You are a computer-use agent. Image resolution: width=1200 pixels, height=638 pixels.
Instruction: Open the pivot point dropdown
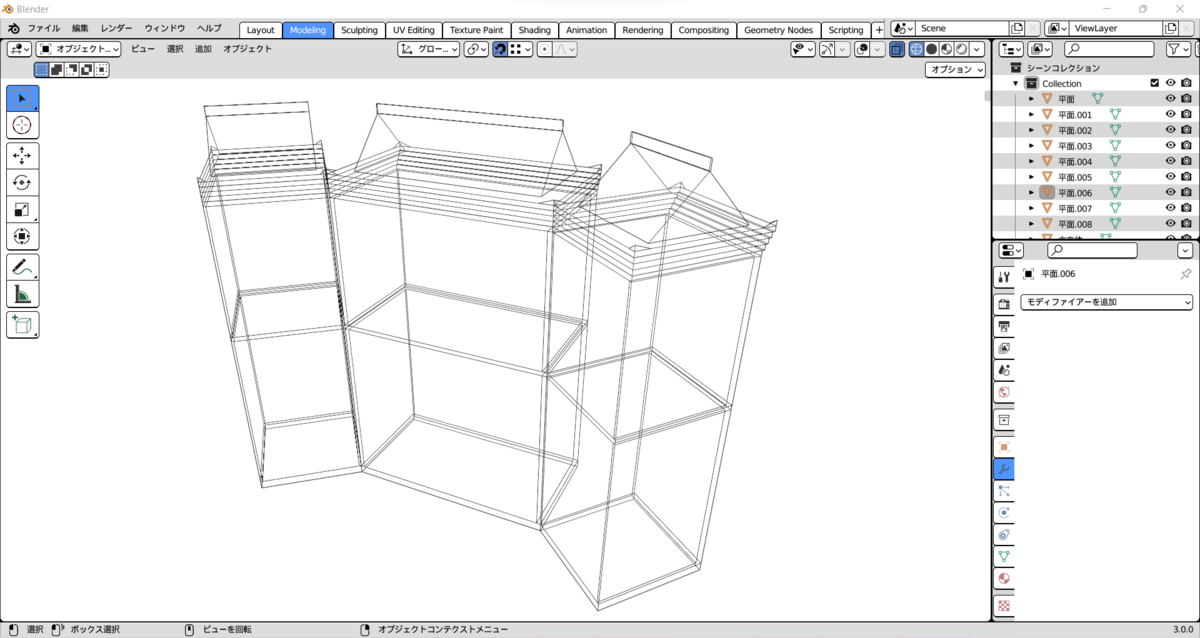click(476, 49)
